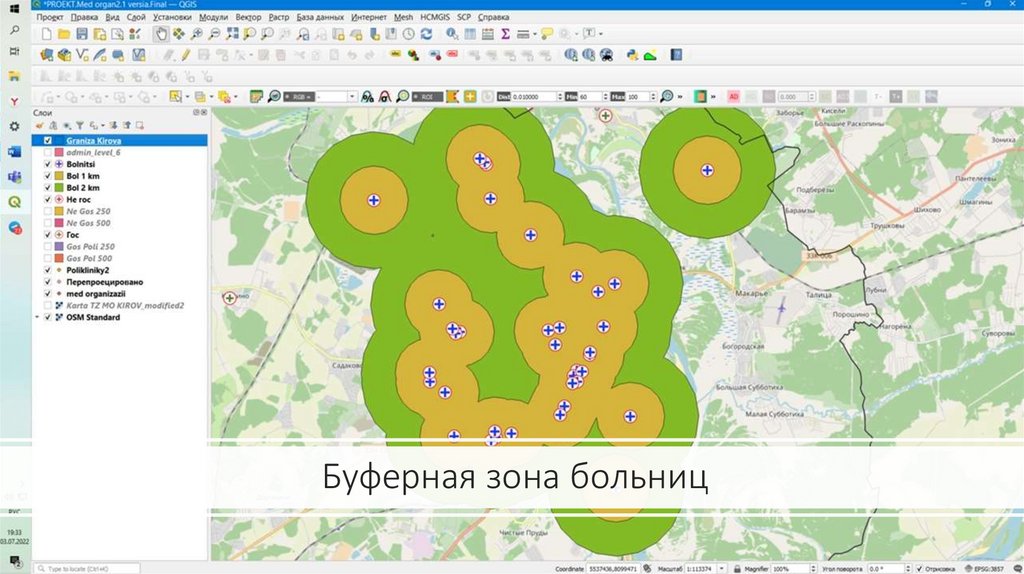Hide the Polikliniky2 layer
The height and width of the screenshot is (574, 1024).
48,270
